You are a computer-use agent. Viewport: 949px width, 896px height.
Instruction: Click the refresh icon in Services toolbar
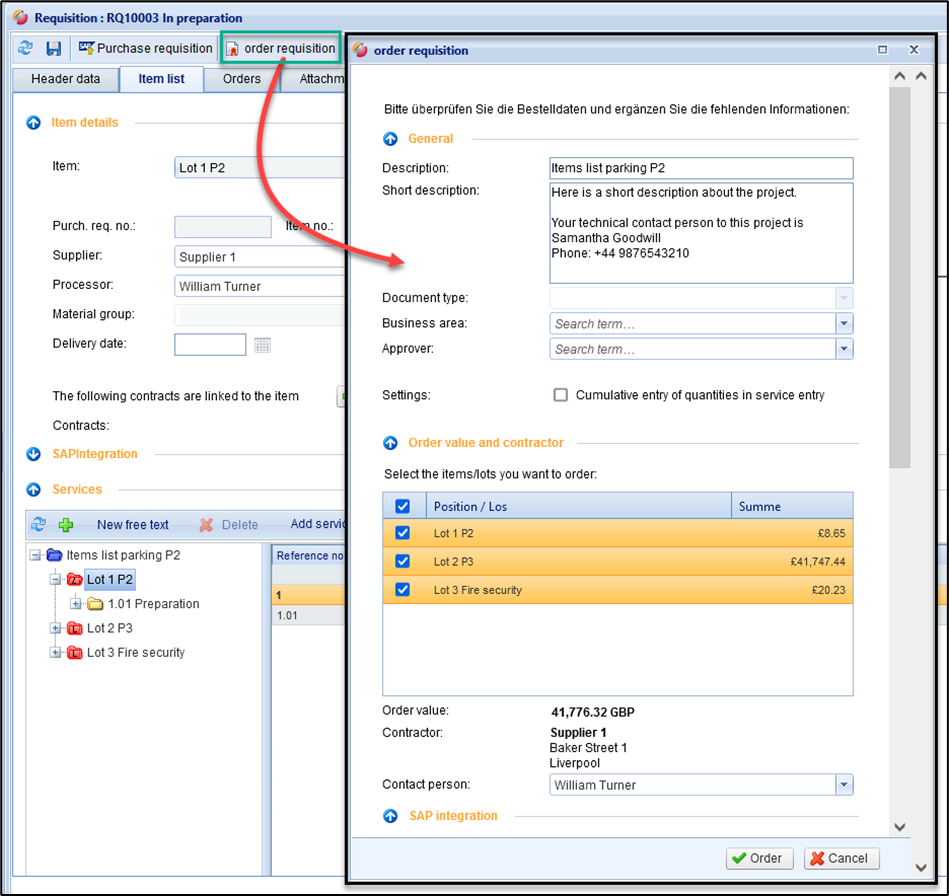[39, 524]
